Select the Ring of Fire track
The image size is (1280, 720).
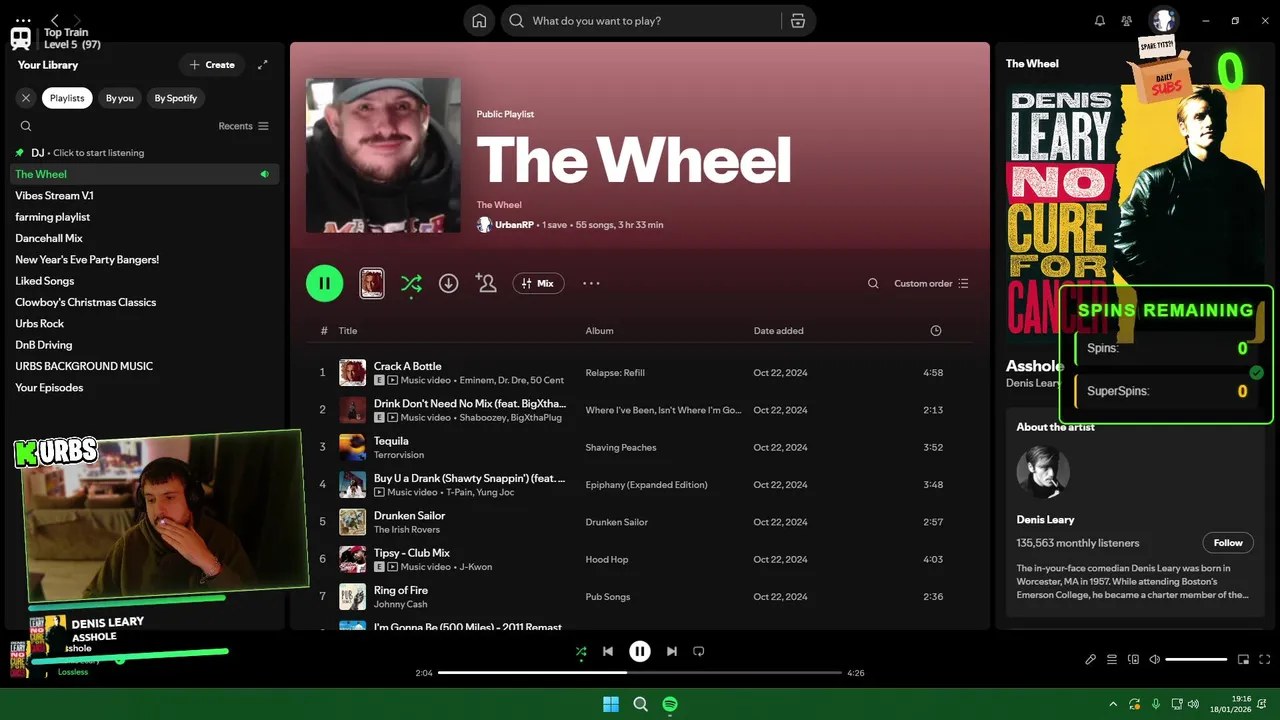point(640,597)
